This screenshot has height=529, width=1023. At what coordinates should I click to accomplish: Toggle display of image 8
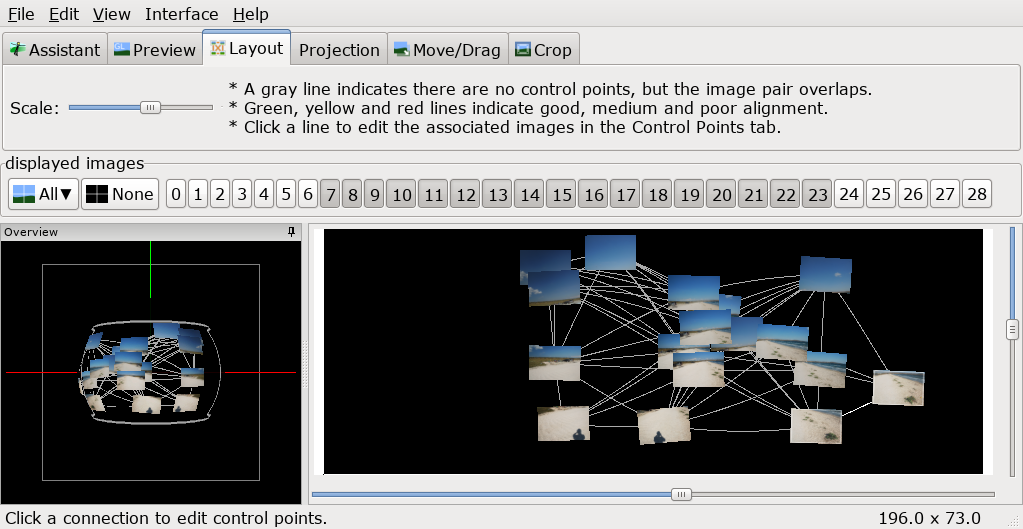352,194
